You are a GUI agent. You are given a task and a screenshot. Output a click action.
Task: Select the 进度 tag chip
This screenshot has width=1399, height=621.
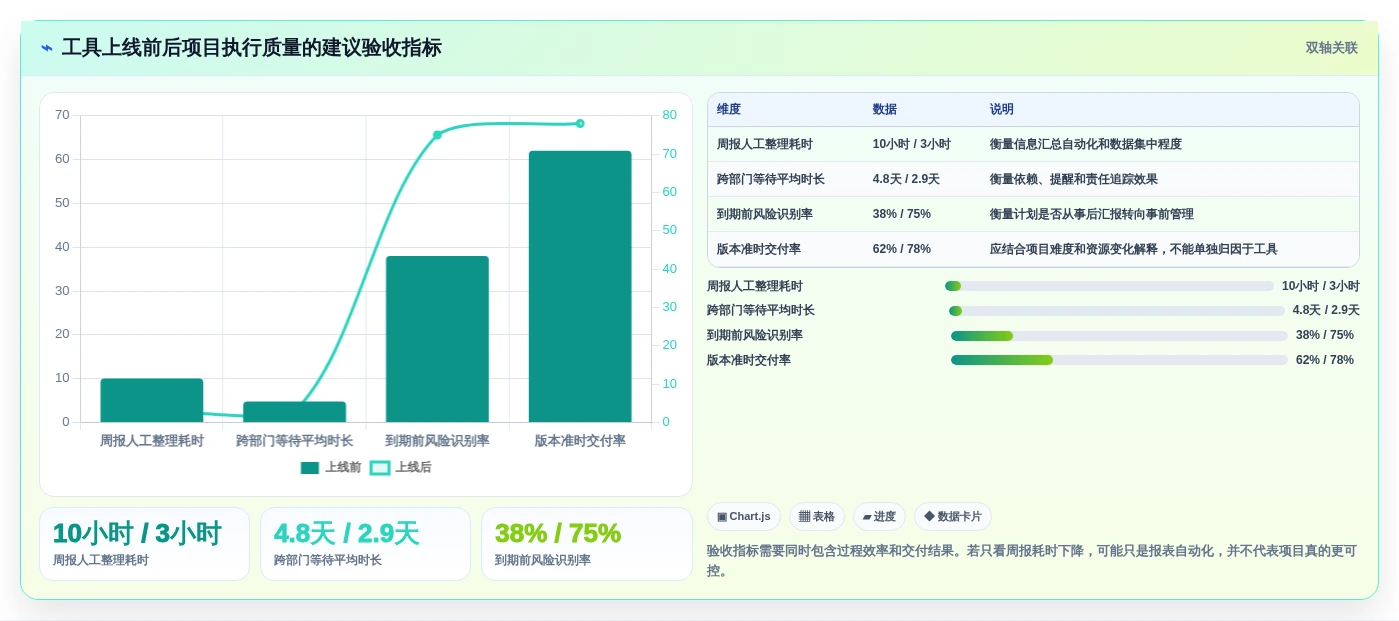tap(880, 517)
